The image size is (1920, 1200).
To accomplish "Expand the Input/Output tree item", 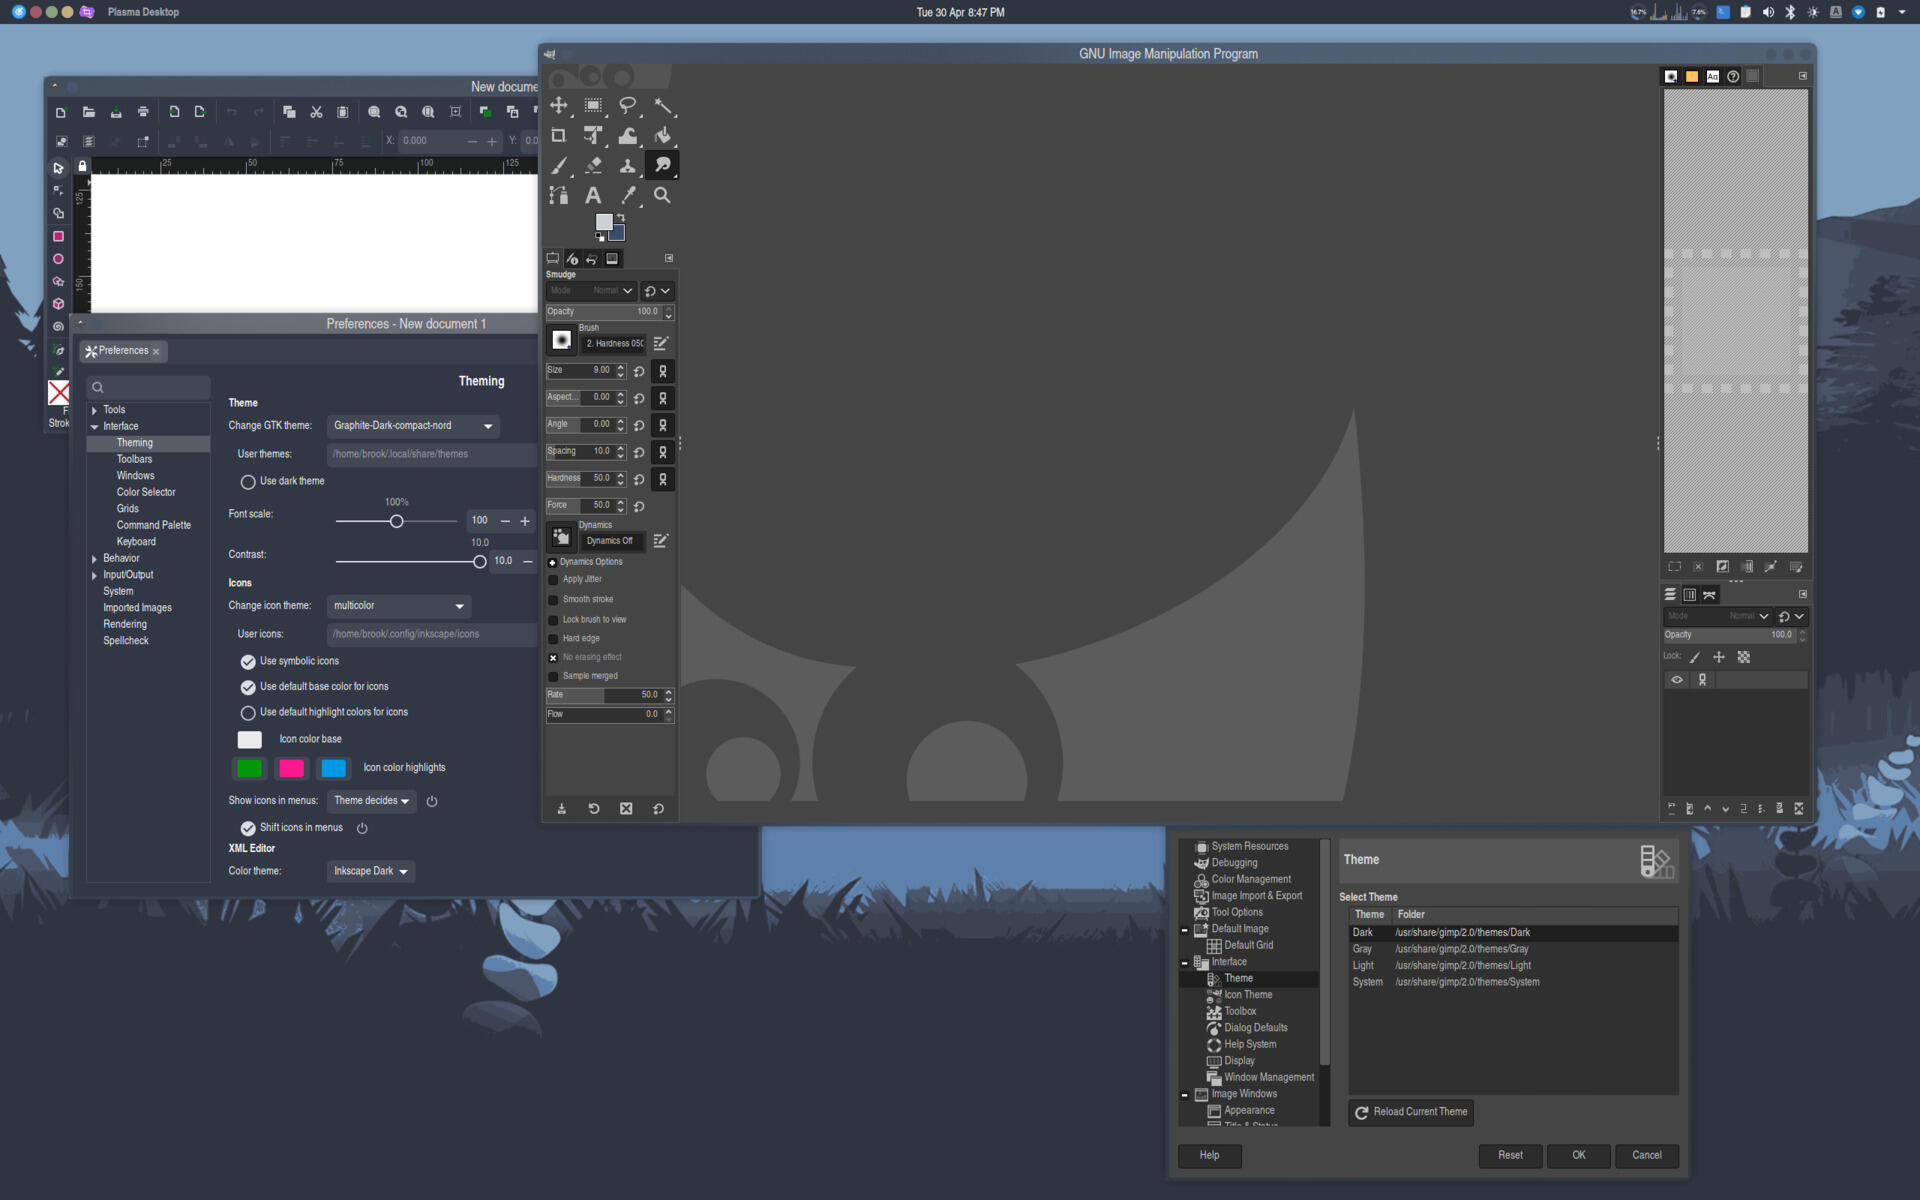I will point(94,576).
